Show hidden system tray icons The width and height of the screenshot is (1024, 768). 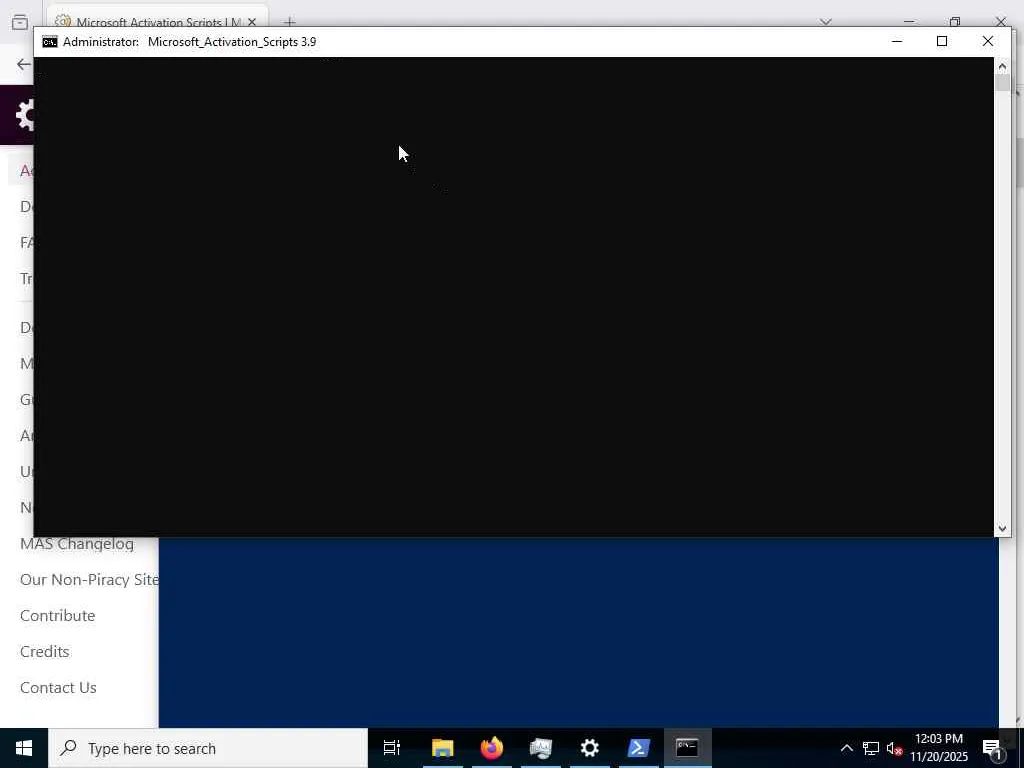[846, 748]
